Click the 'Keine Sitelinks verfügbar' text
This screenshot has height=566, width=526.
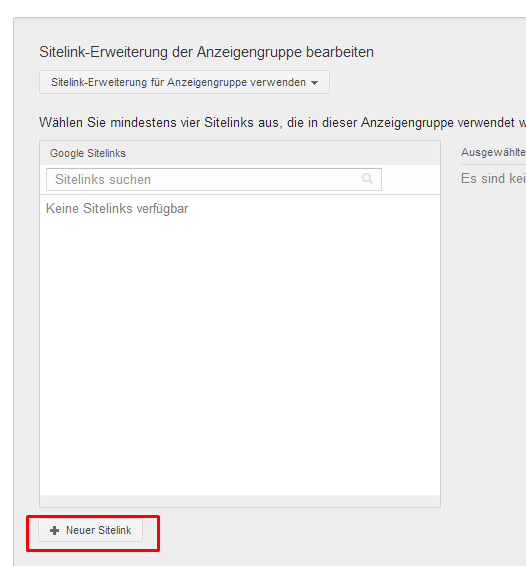[117, 209]
